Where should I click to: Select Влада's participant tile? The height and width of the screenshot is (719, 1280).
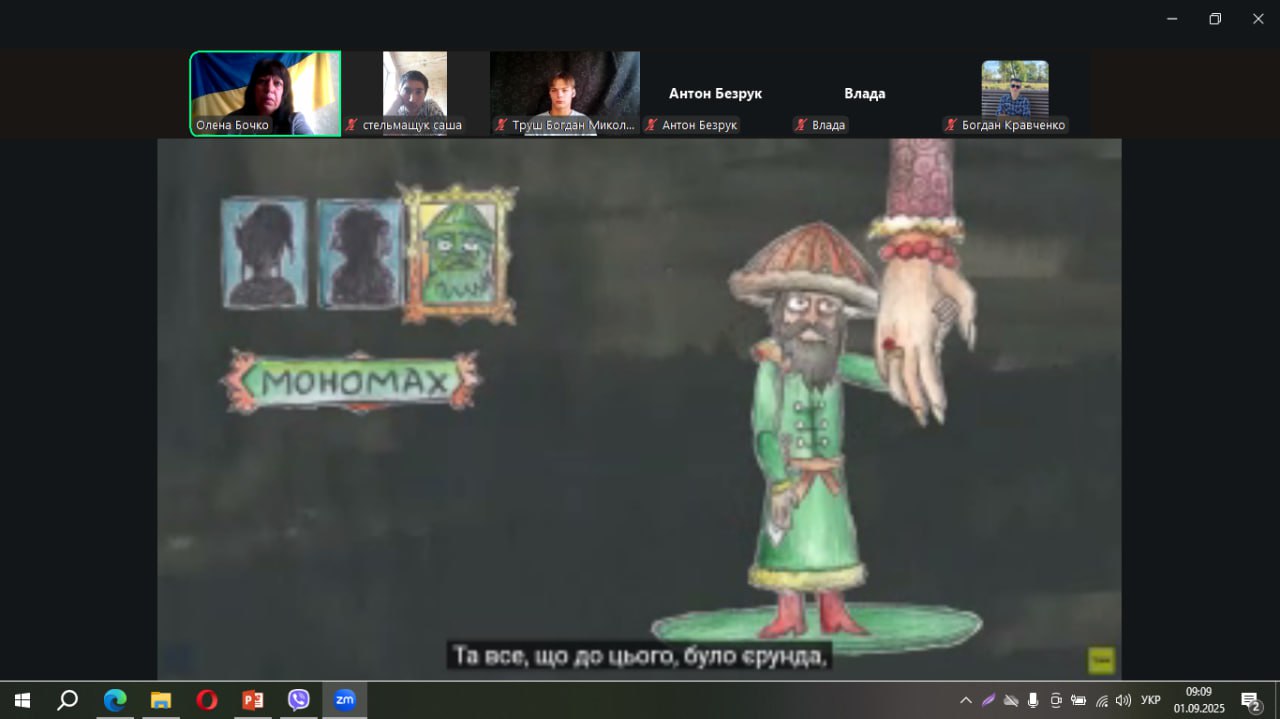click(x=865, y=93)
